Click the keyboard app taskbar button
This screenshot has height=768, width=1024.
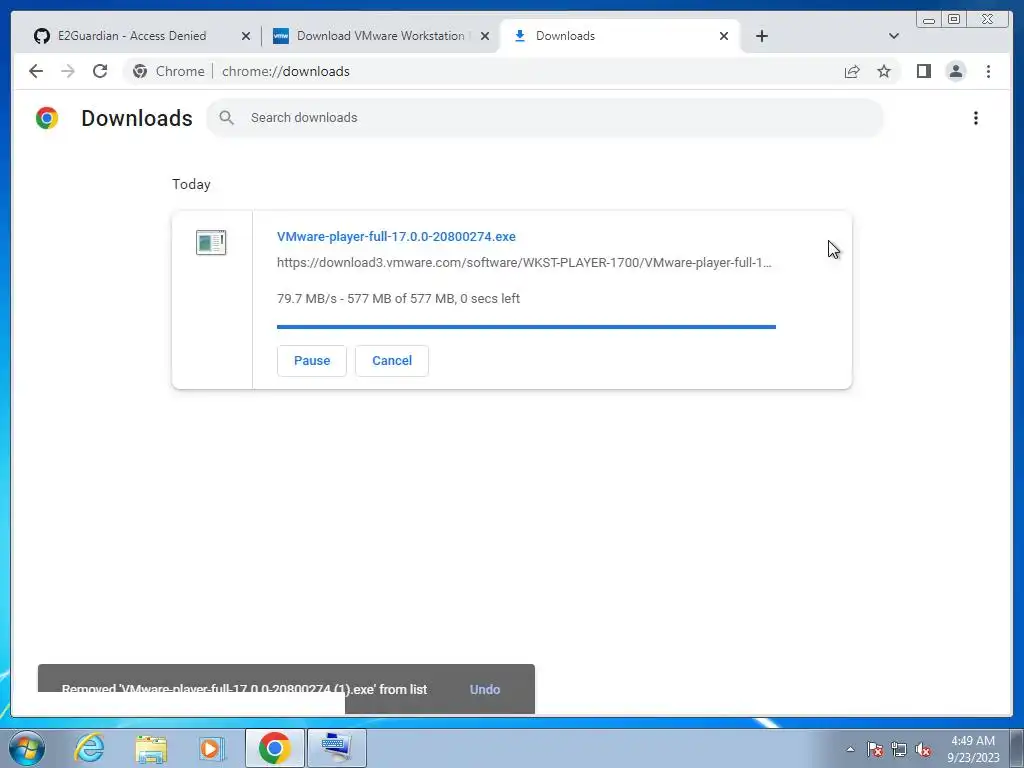click(x=336, y=748)
